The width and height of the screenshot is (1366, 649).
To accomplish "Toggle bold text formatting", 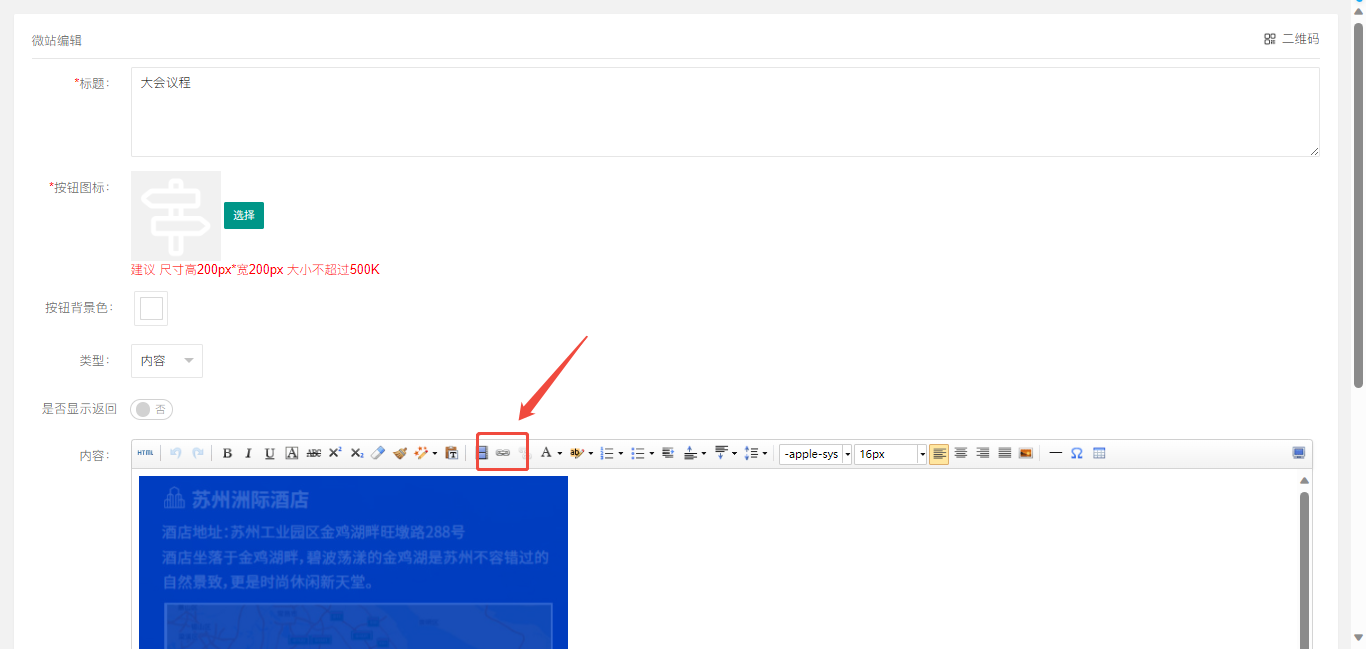I will (227, 454).
